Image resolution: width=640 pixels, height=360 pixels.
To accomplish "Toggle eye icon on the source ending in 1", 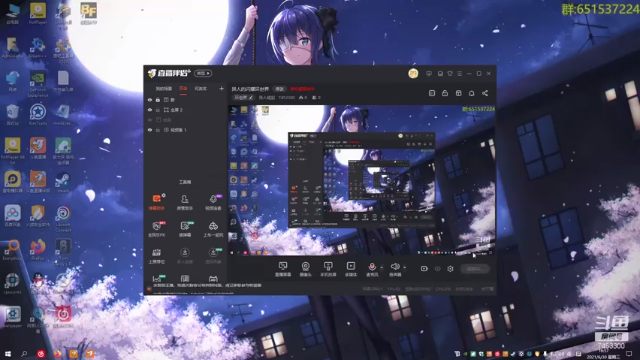I will tap(150, 130).
